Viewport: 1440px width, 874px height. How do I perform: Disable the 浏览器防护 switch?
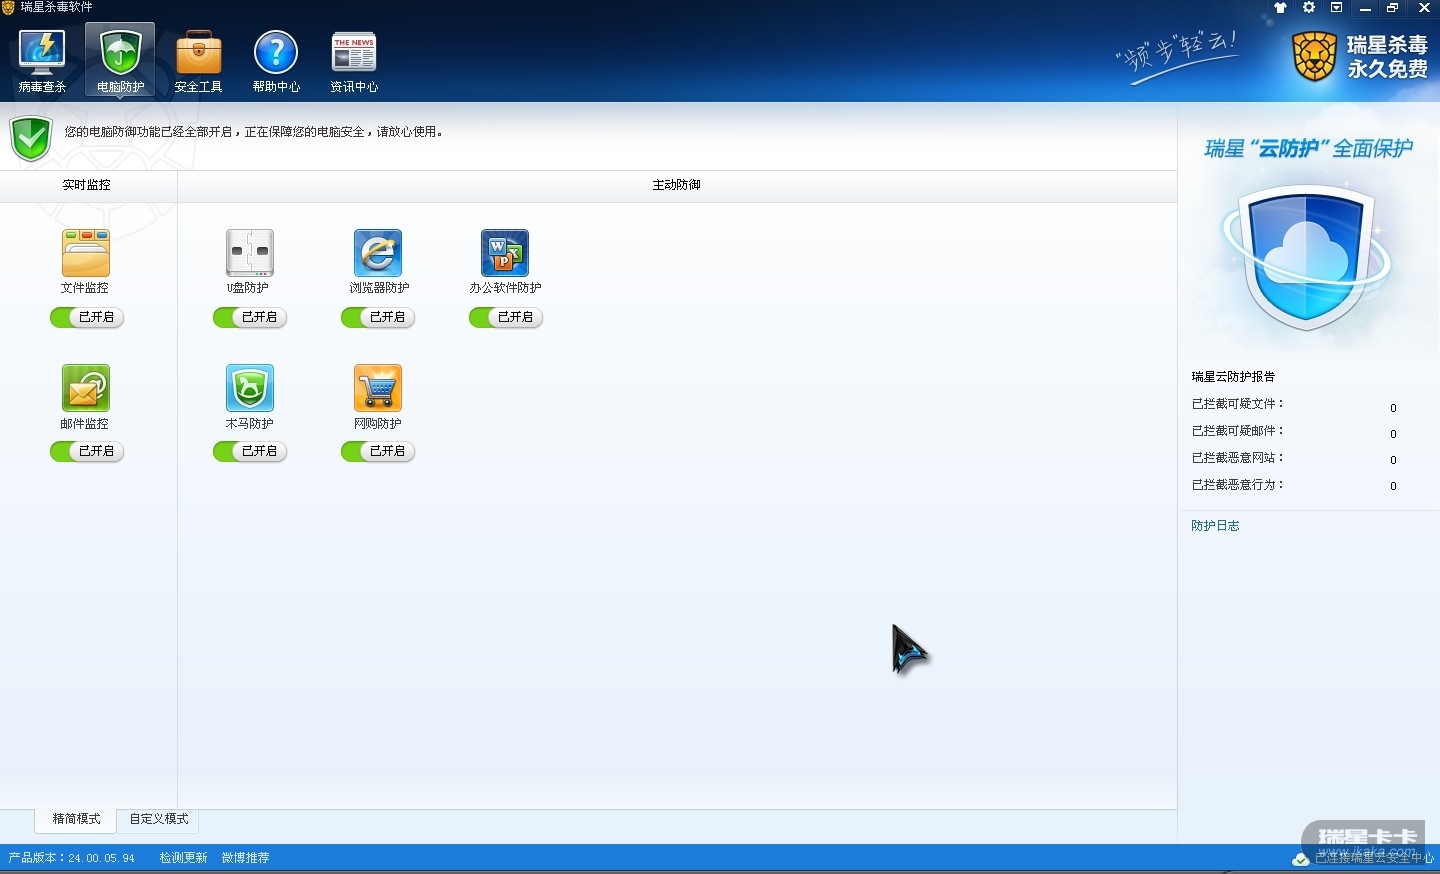coord(378,317)
